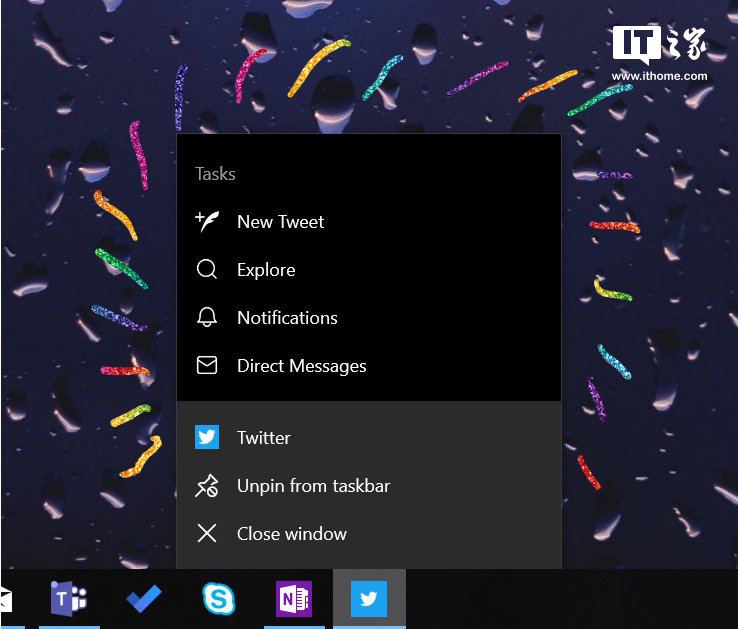Screen dimensions: 738x629
Task: Select Close window option
Action: tap(369, 534)
